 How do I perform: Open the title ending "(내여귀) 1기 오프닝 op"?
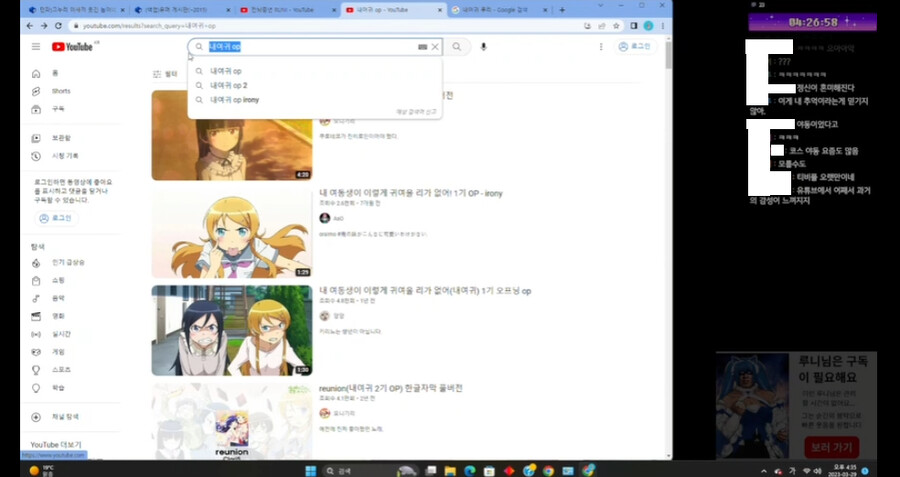point(425,291)
